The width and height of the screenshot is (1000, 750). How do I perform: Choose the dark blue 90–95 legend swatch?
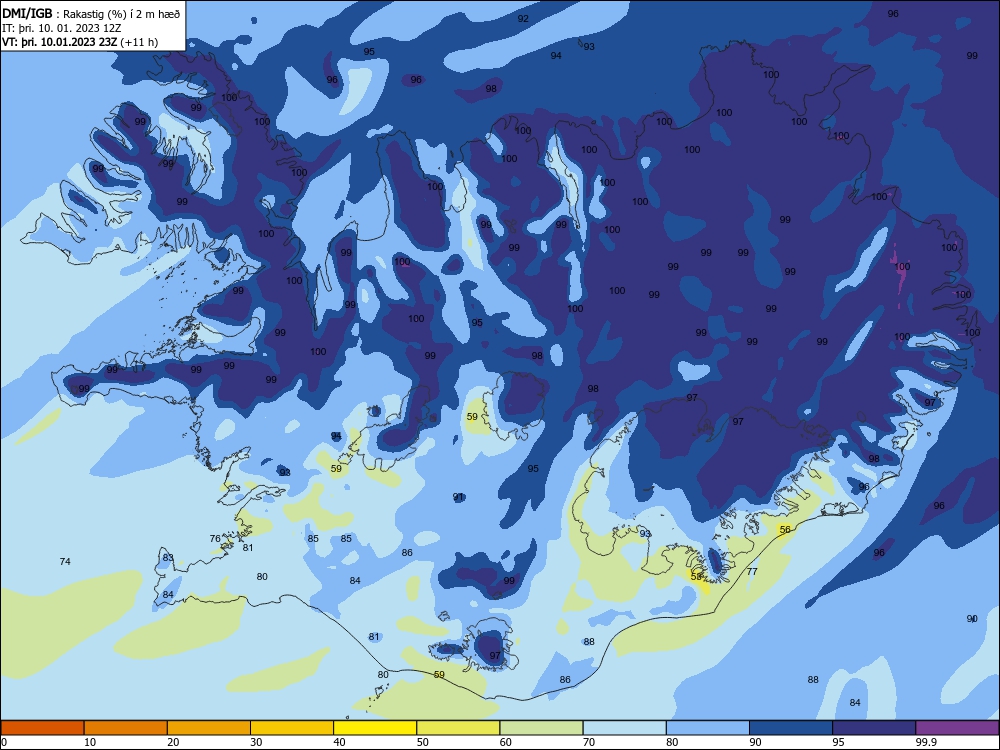(791, 728)
